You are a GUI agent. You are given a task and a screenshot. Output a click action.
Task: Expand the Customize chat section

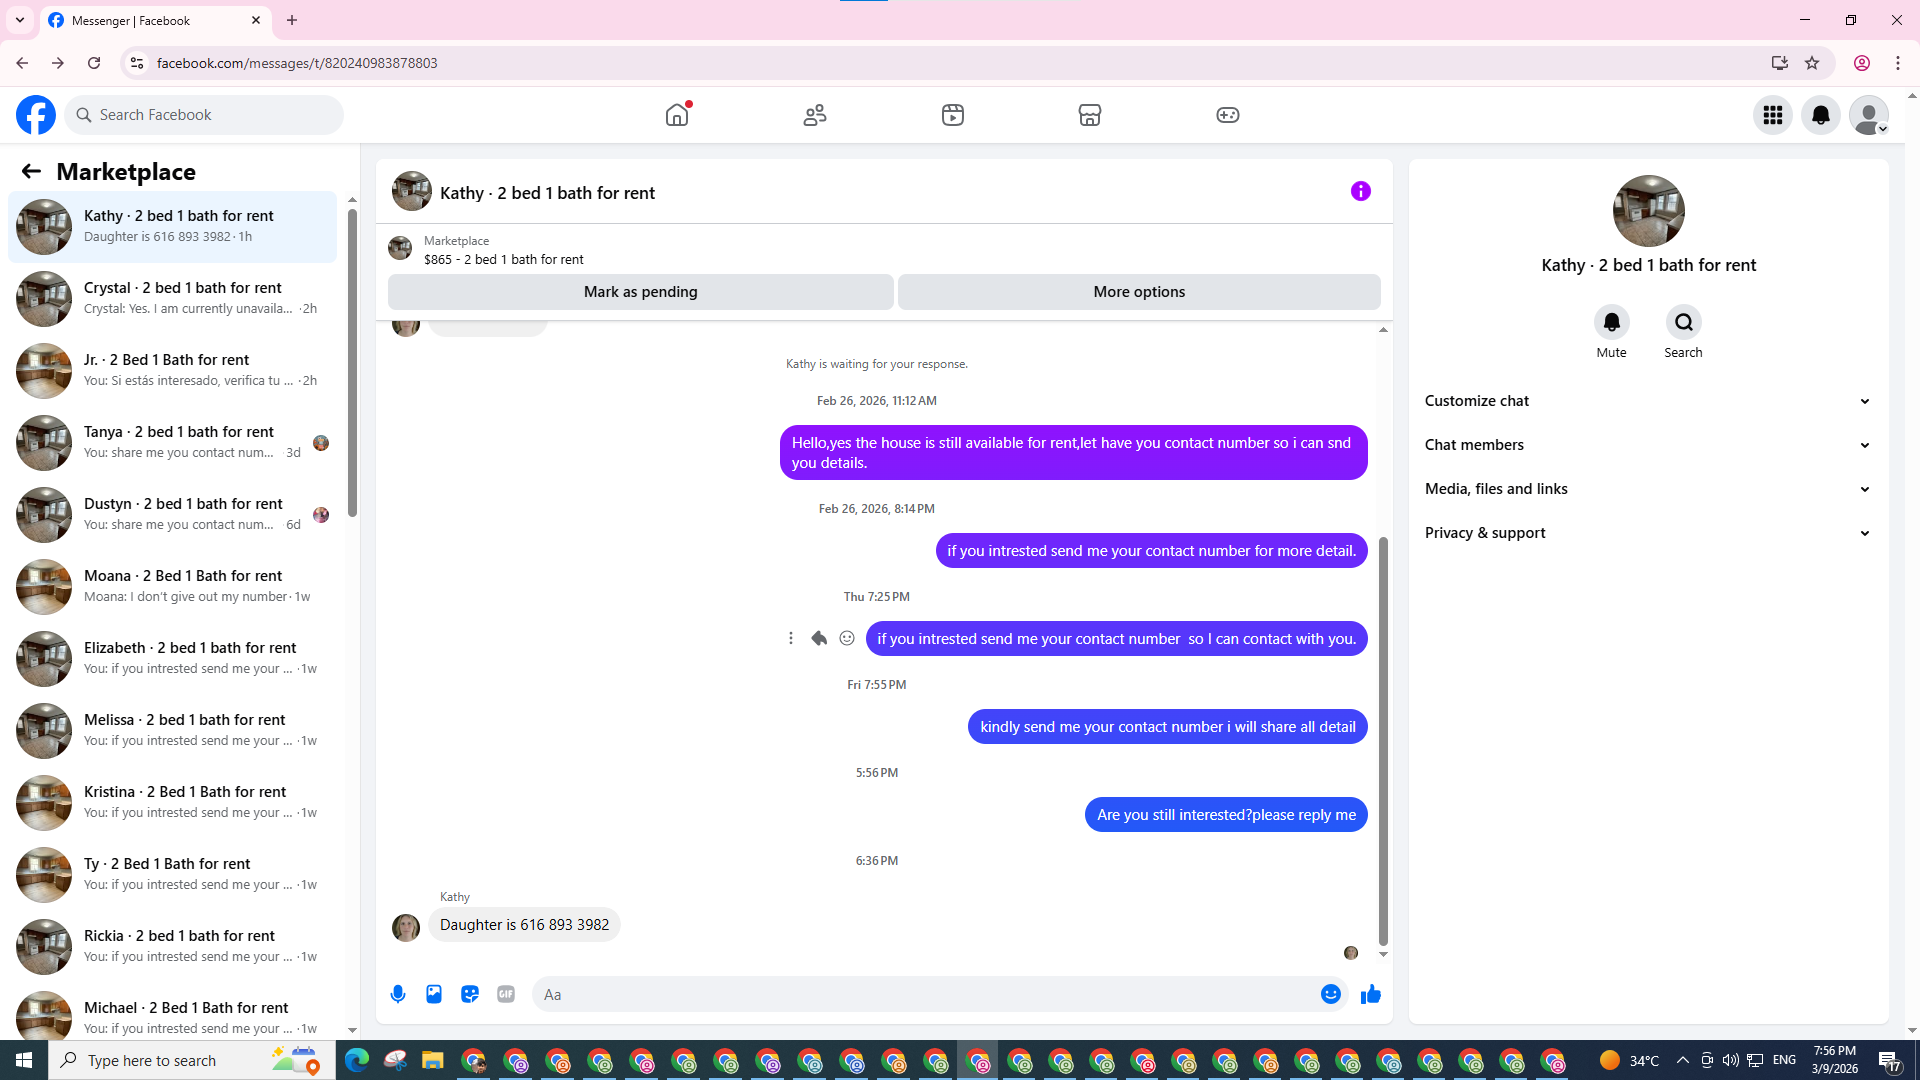tap(1647, 401)
